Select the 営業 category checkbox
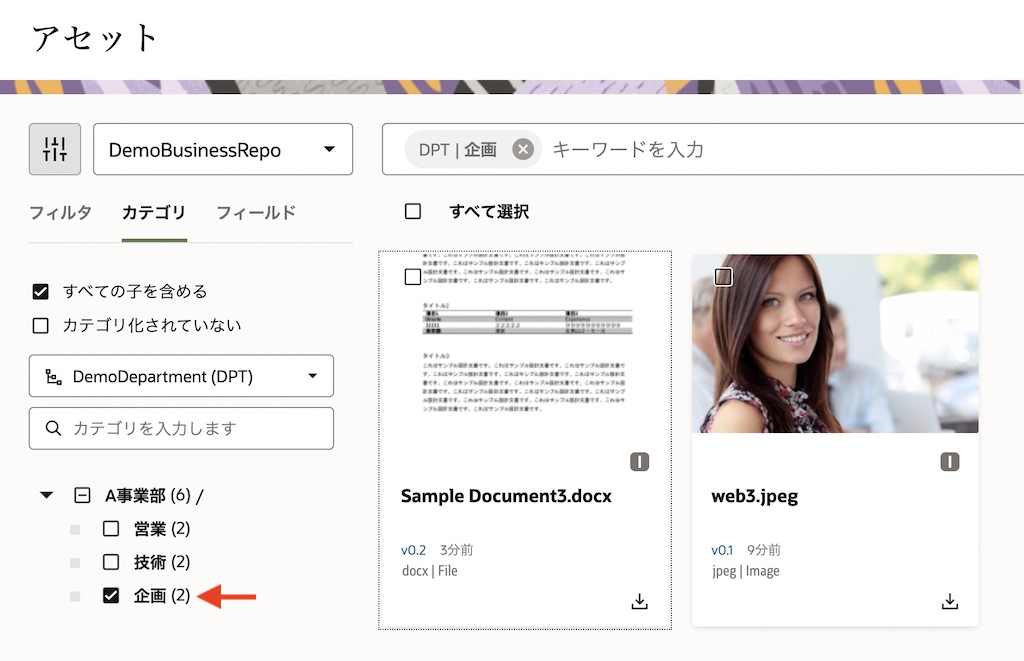Screen dimensions: 1024x661 [111, 529]
